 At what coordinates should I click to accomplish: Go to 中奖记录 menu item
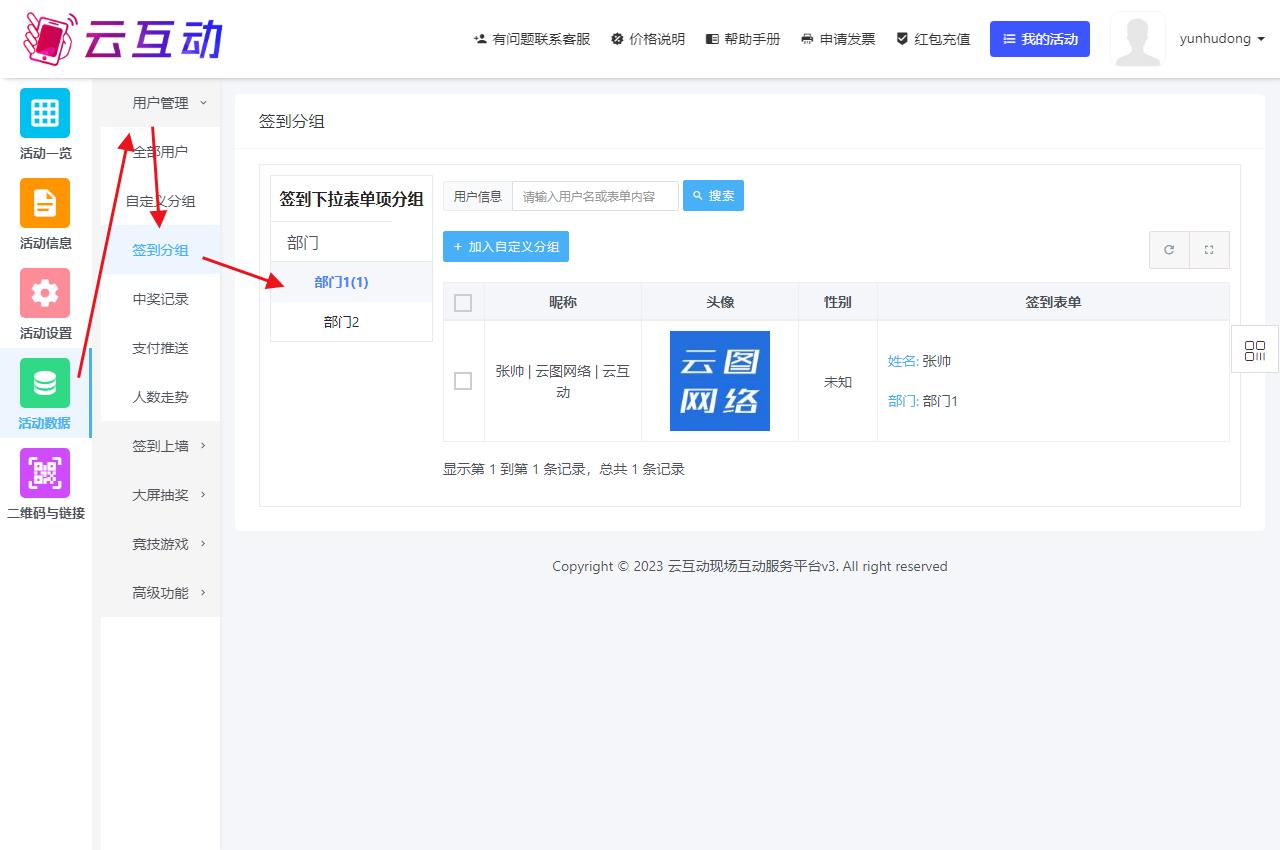tap(160, 299)
